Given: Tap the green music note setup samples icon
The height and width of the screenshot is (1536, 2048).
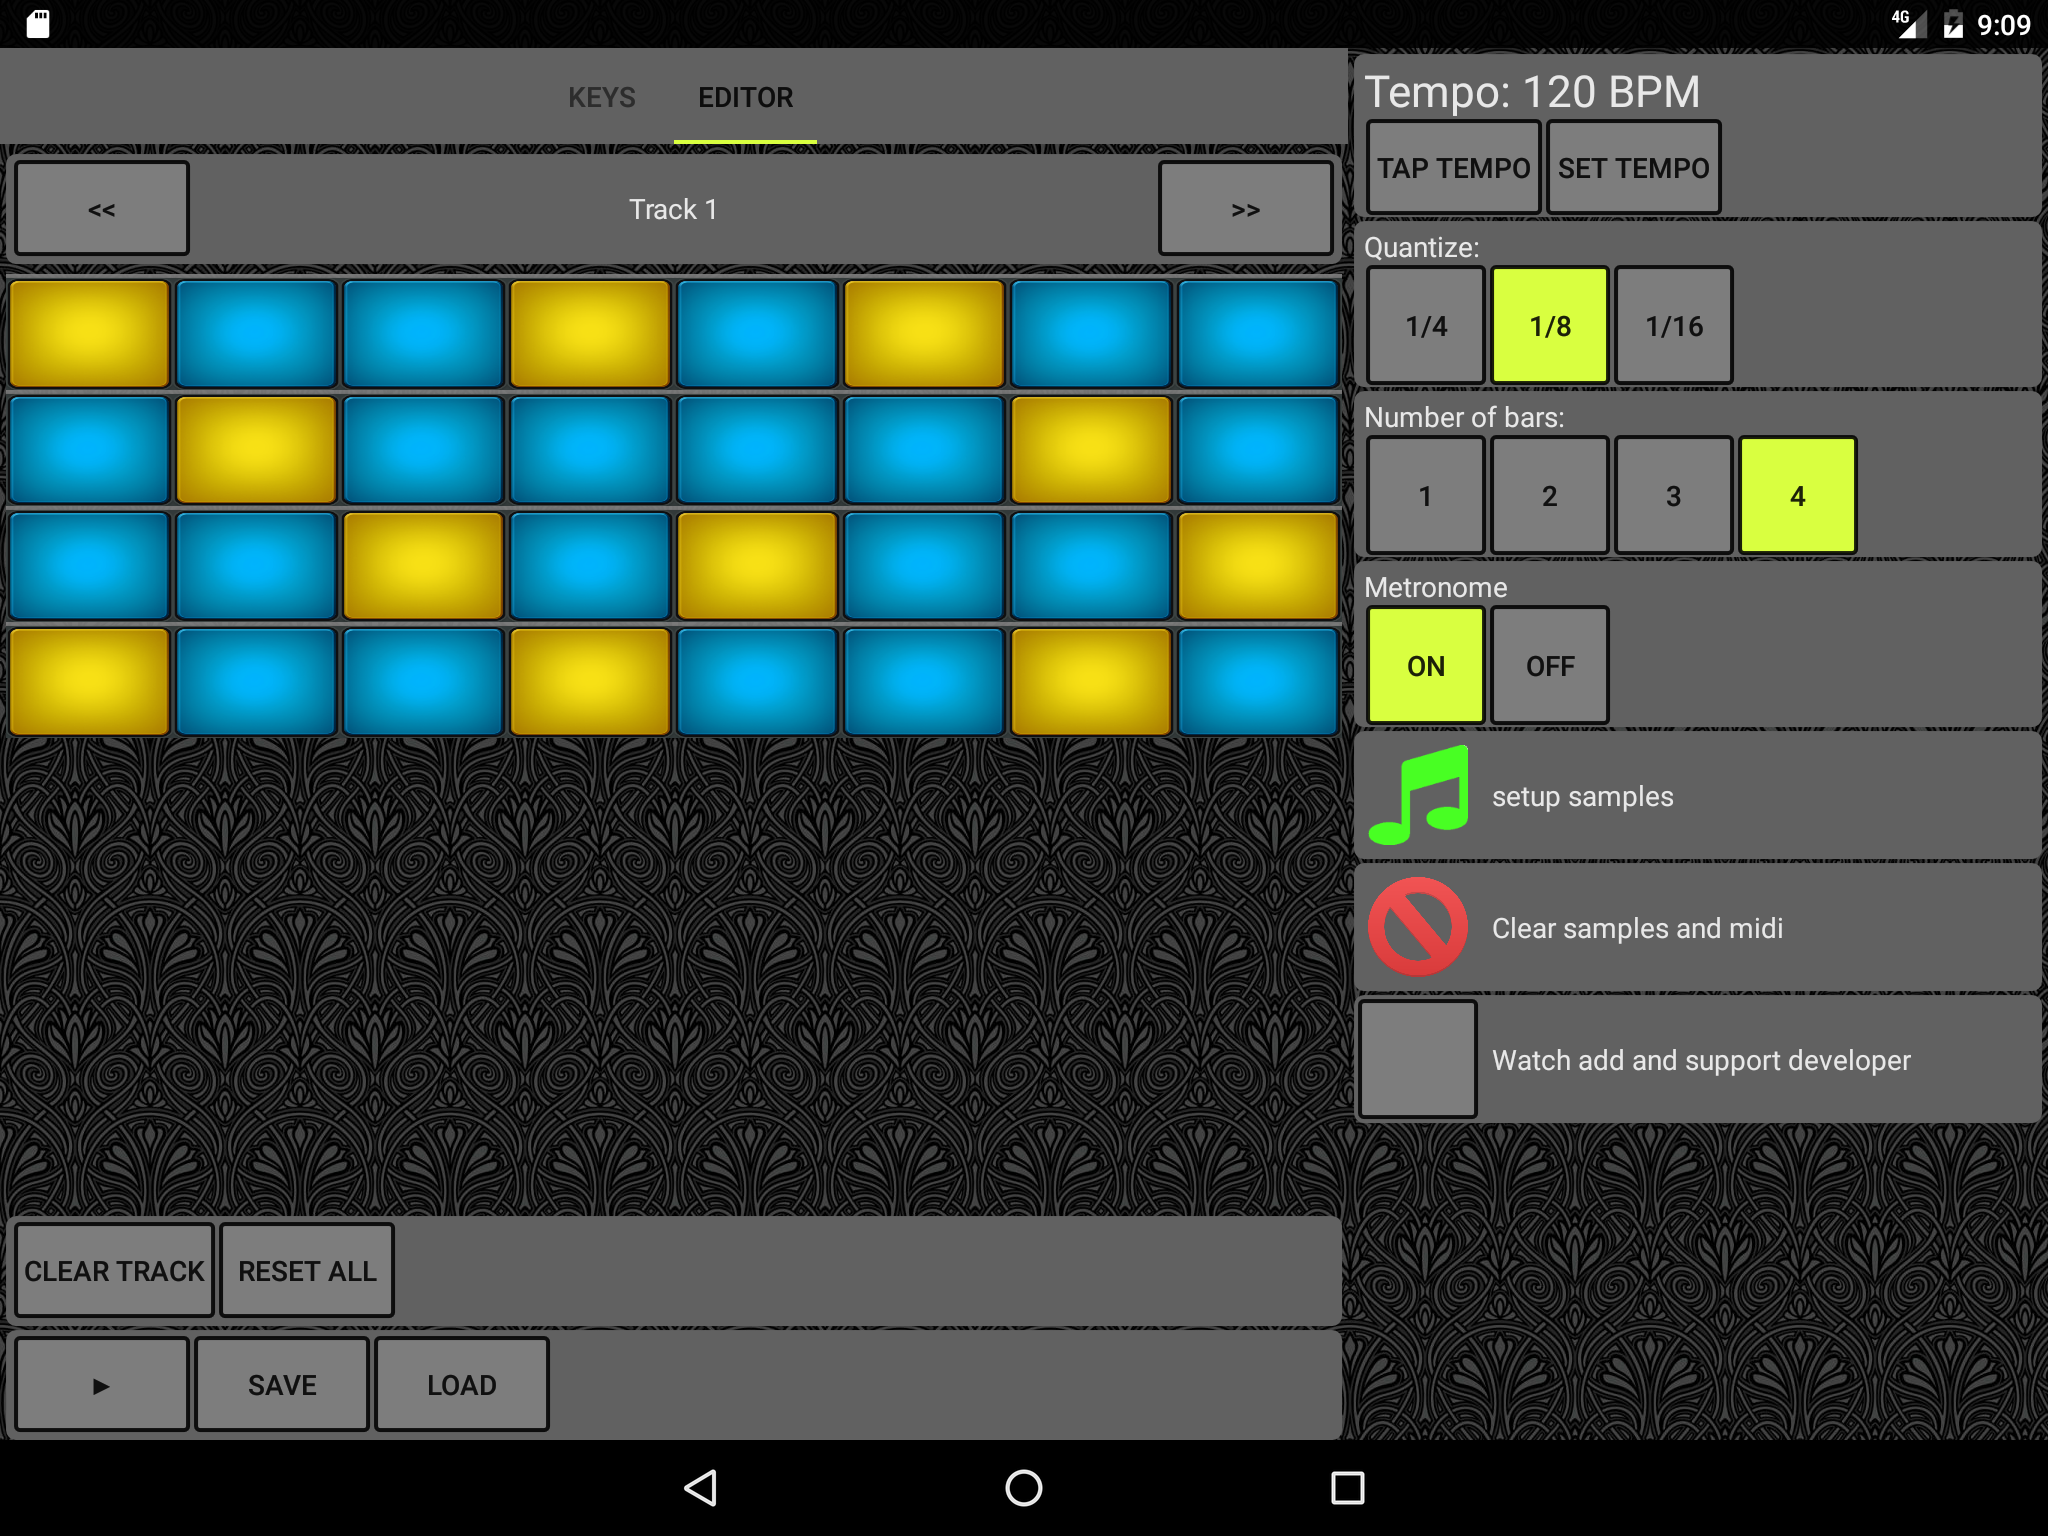Looking at the screenshot, I should (x=1418, y=796).
